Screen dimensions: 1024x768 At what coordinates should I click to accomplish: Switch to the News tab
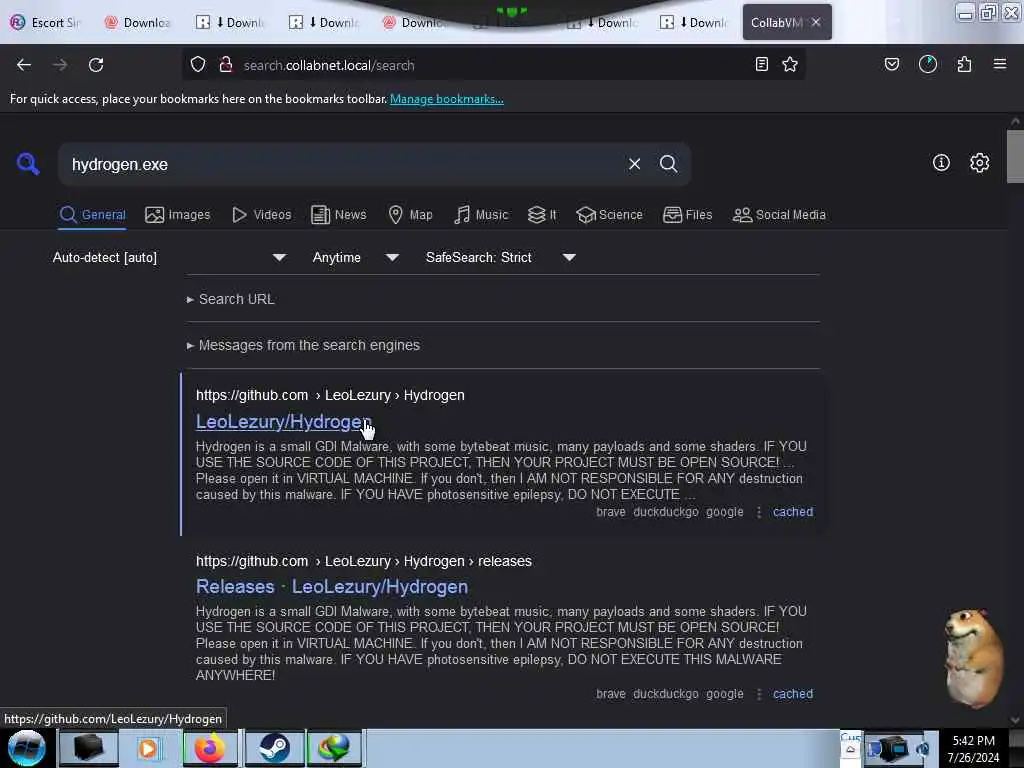pos(338,215)
